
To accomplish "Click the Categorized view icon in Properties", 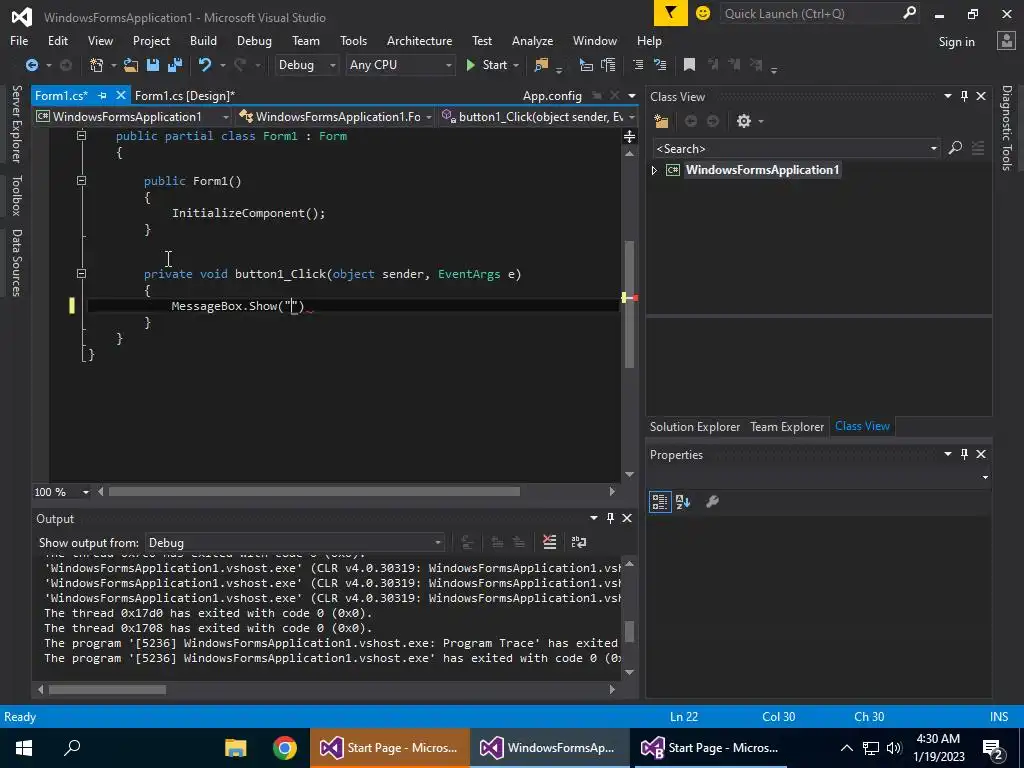I will tap(660, 502).
